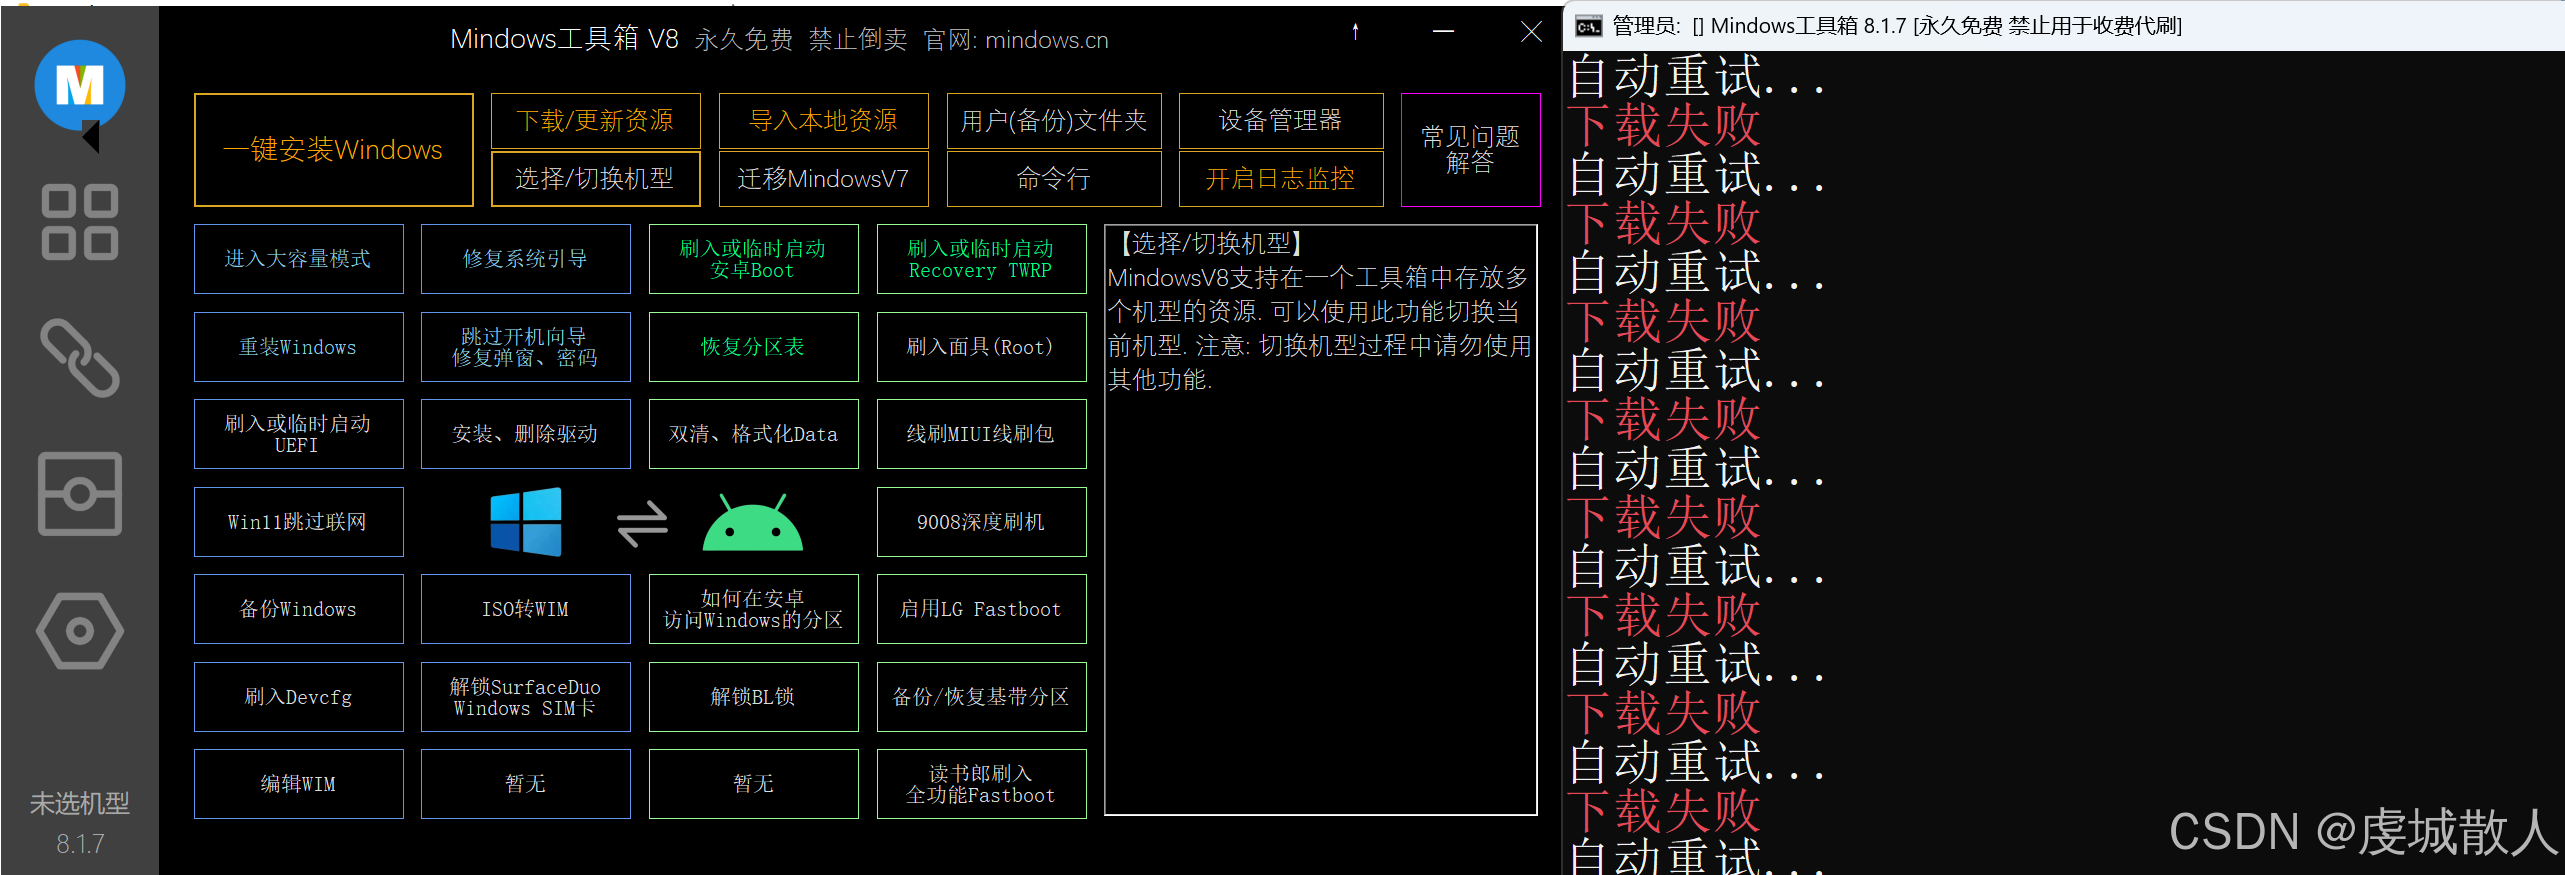This screenshot has width=2565, height=875.
Task: Open 设备管理器
Action: [1281, 121]
